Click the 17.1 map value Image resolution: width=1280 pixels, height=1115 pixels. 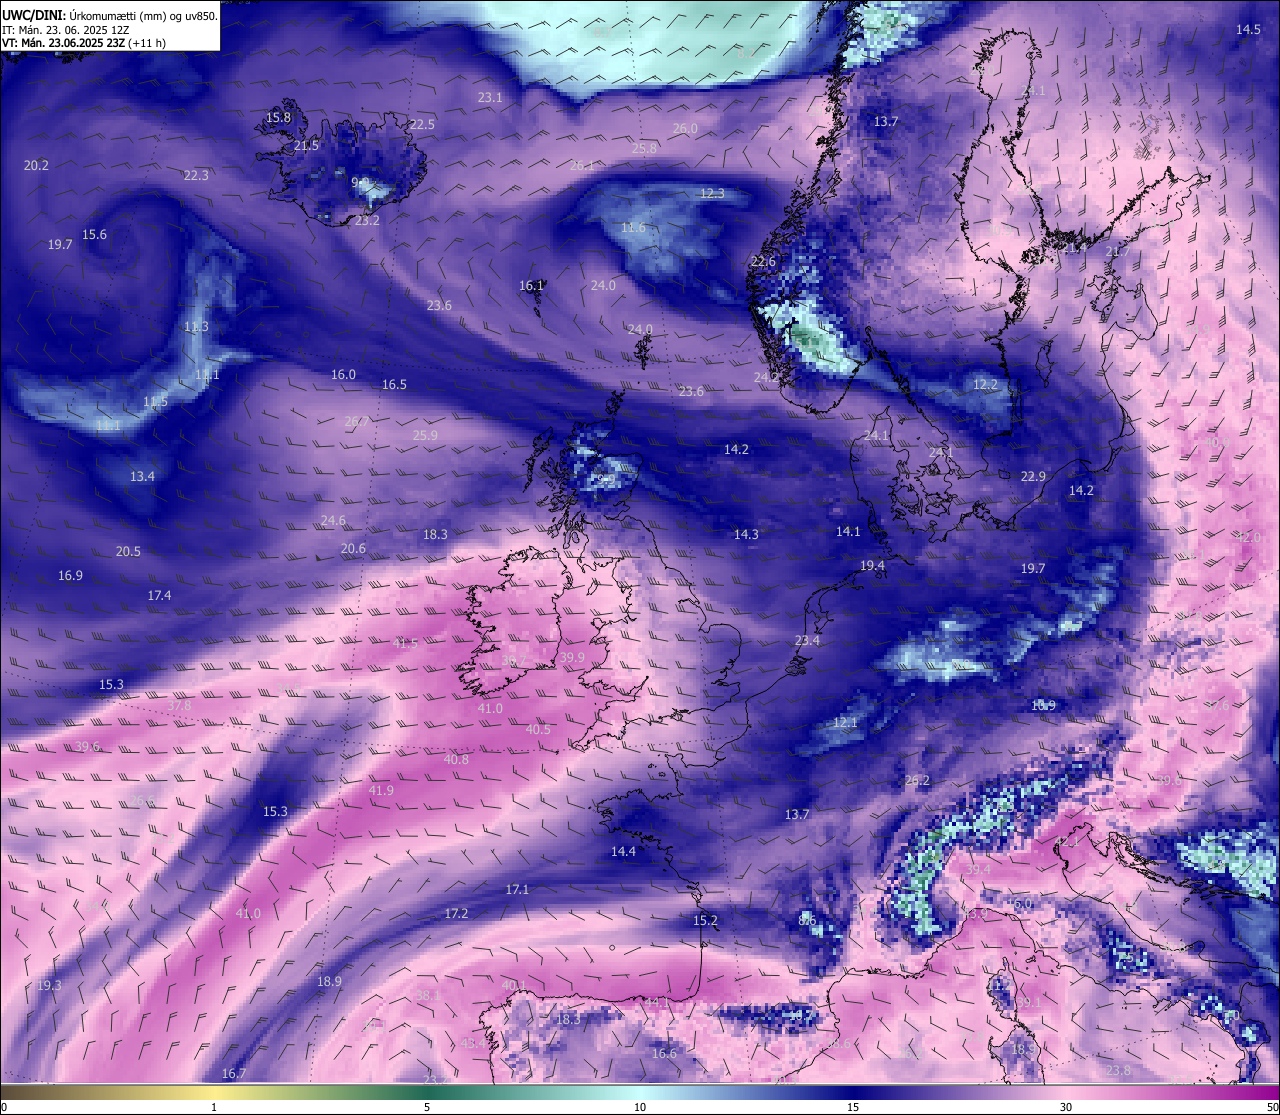pos(517,890)
